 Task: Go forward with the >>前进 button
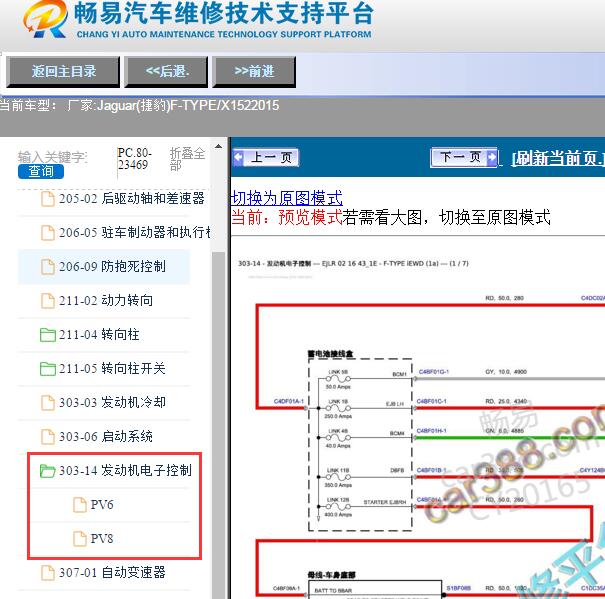click(x=254, y=72)
